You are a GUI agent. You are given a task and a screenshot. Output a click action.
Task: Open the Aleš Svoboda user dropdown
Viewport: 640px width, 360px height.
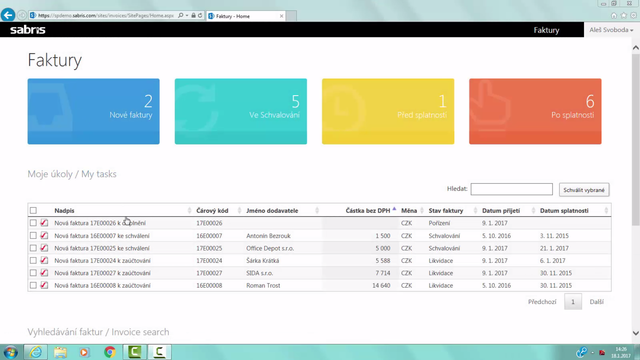pos(611,30)
